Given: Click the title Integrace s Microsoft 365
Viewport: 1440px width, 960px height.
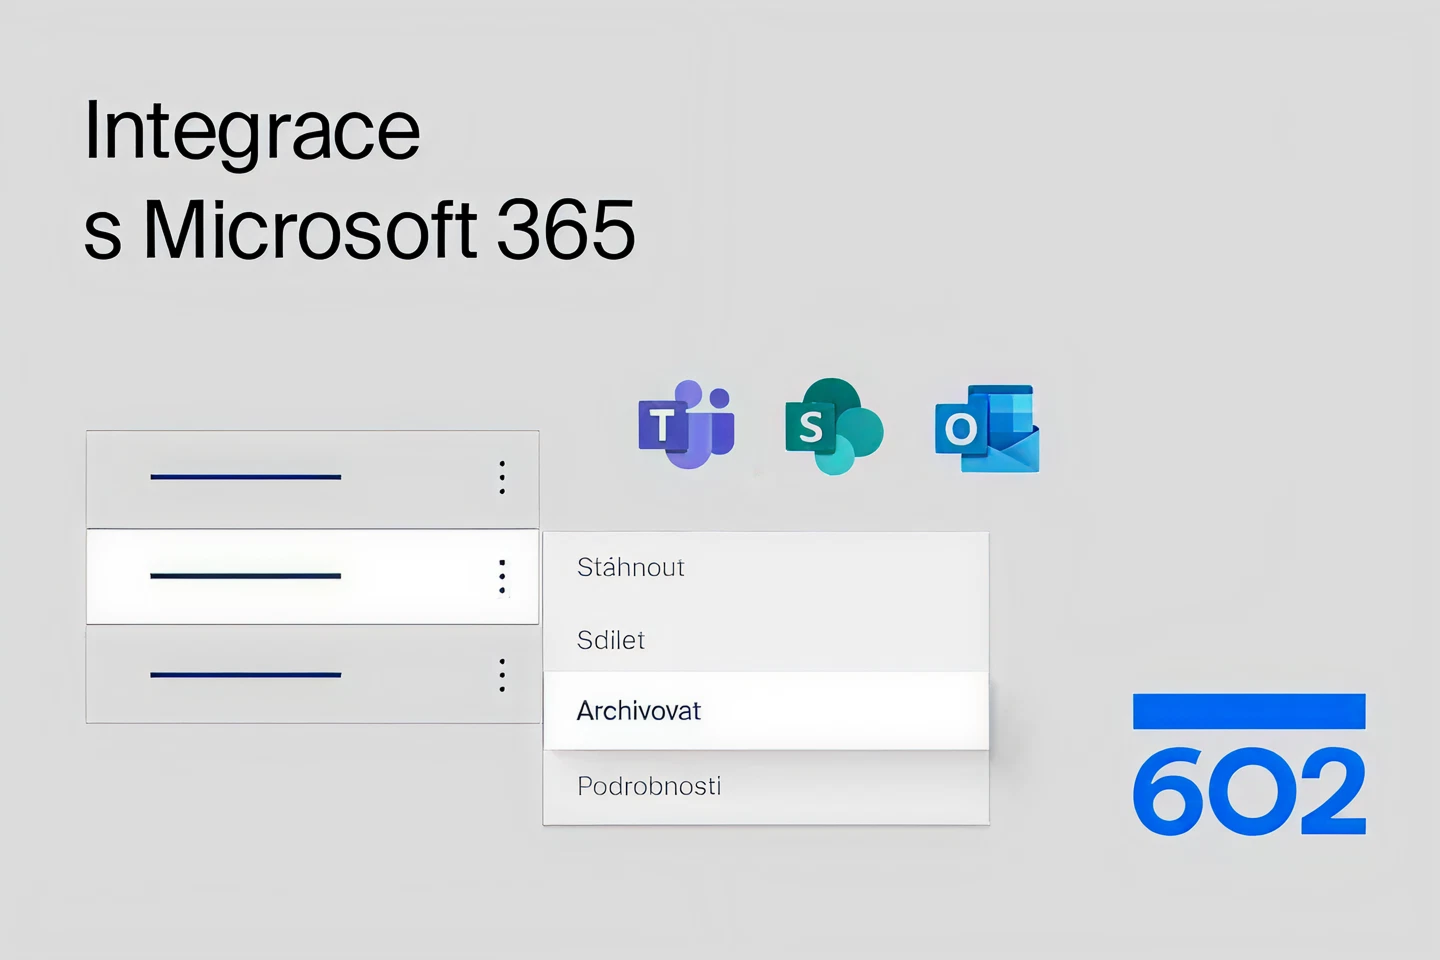Looking at the screenshot, I should tap(360, 180).
